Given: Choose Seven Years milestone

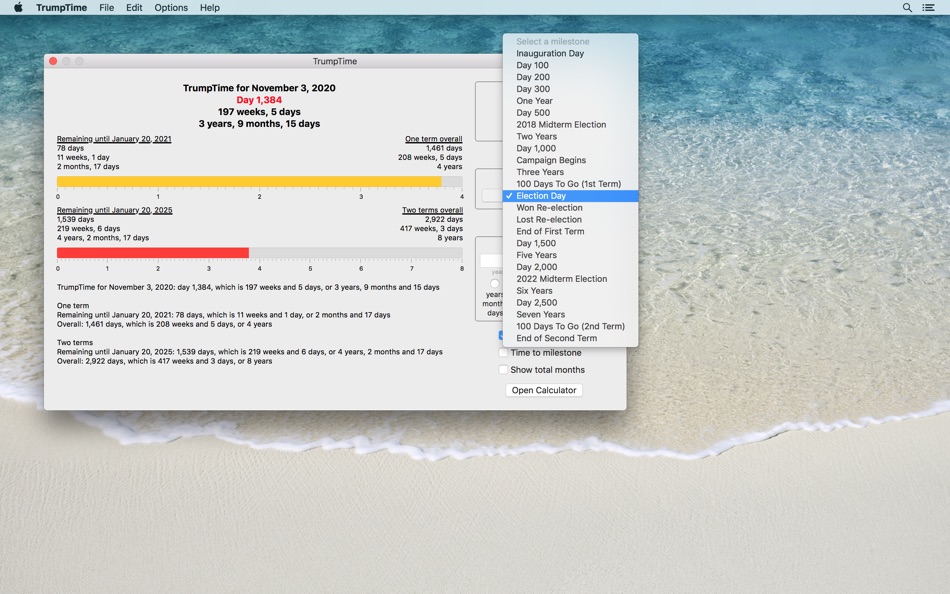Looking at the screenshot, I should coord(570,314).
